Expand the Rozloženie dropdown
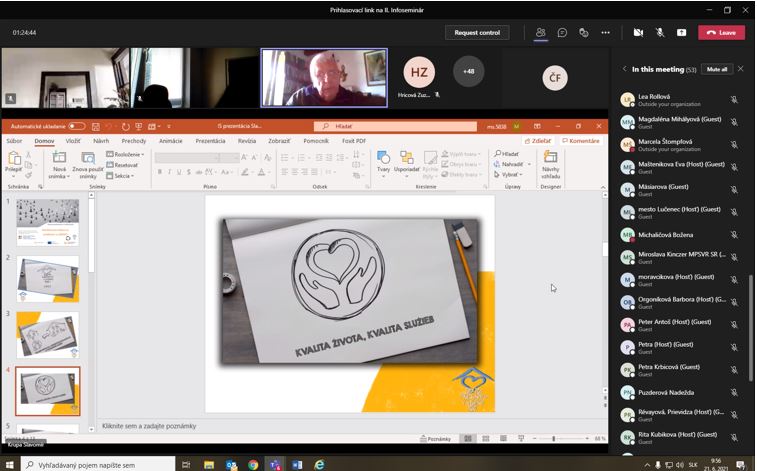This screenshot has width=757, height=471. [125, 154]
